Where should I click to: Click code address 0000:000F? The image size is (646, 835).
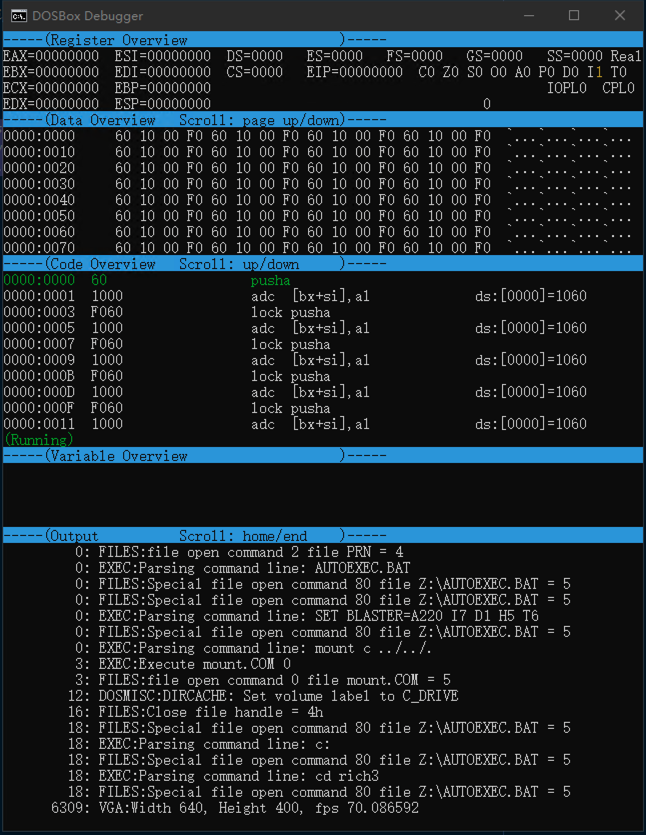click(39, 408)
